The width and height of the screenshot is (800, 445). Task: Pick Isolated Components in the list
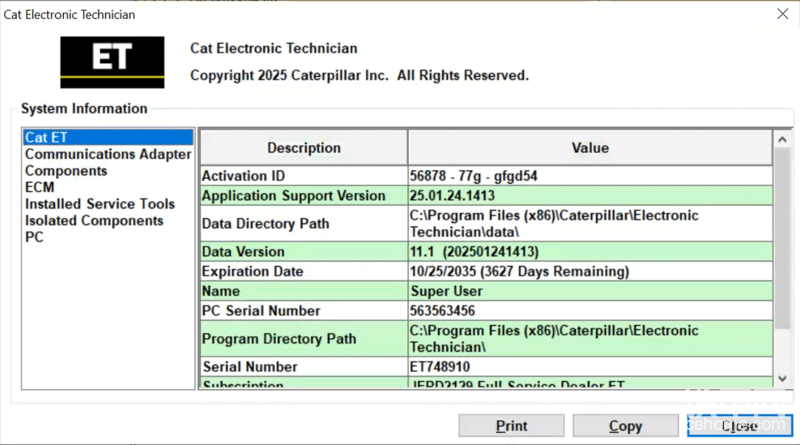coord(94,220)
